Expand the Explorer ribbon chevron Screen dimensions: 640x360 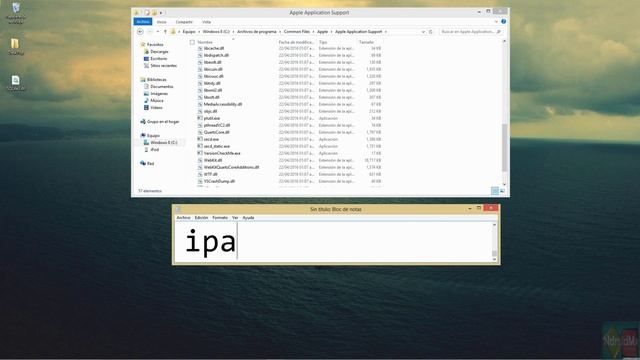[x=496, y=22]
